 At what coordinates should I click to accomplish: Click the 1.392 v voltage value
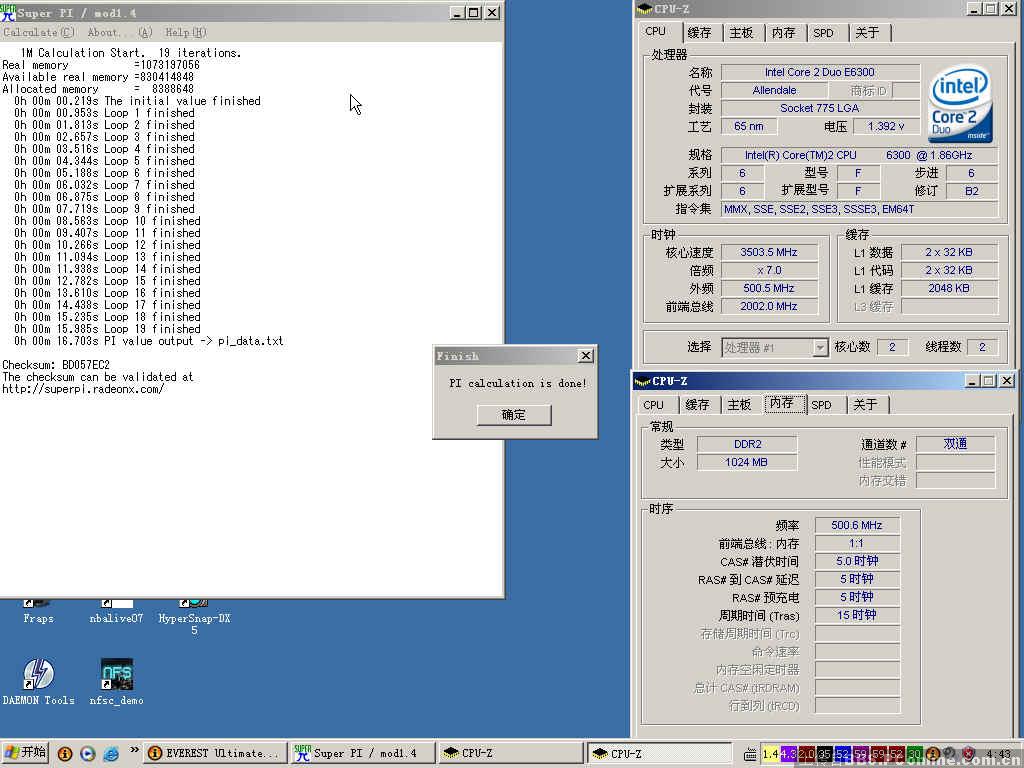coord(886,126)
